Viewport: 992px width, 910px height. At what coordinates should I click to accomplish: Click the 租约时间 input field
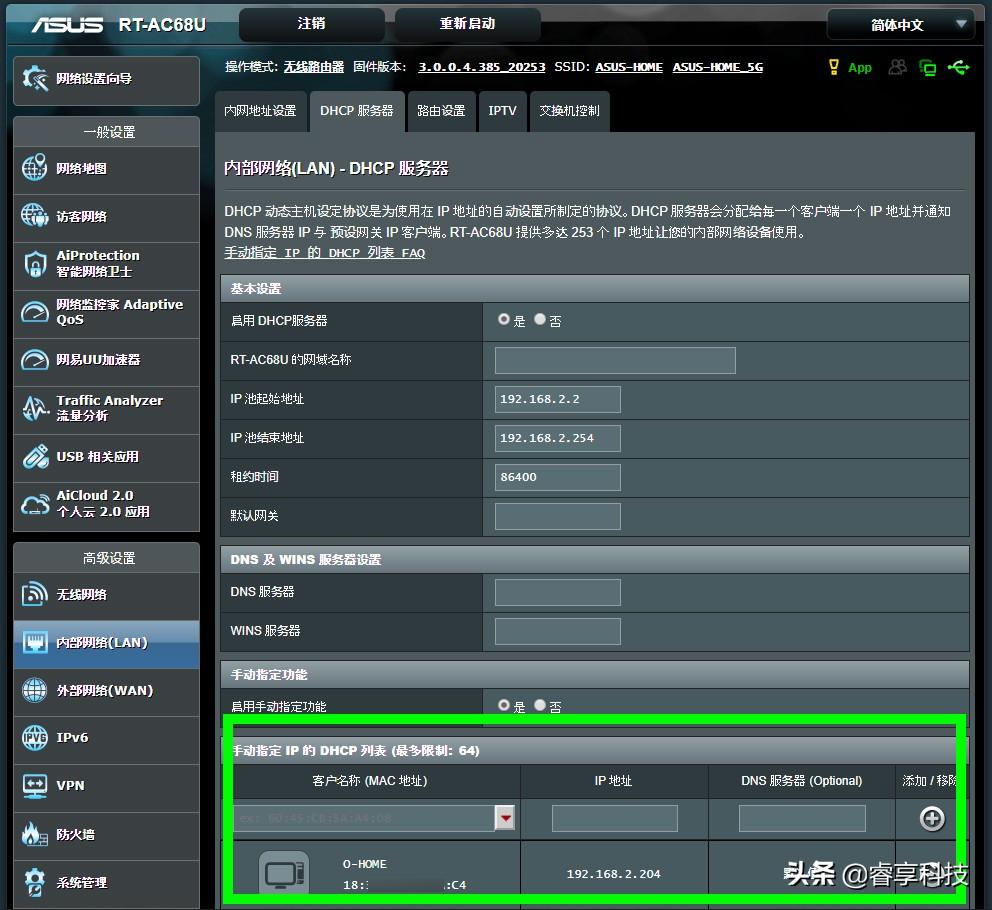(x=557, y=477)
